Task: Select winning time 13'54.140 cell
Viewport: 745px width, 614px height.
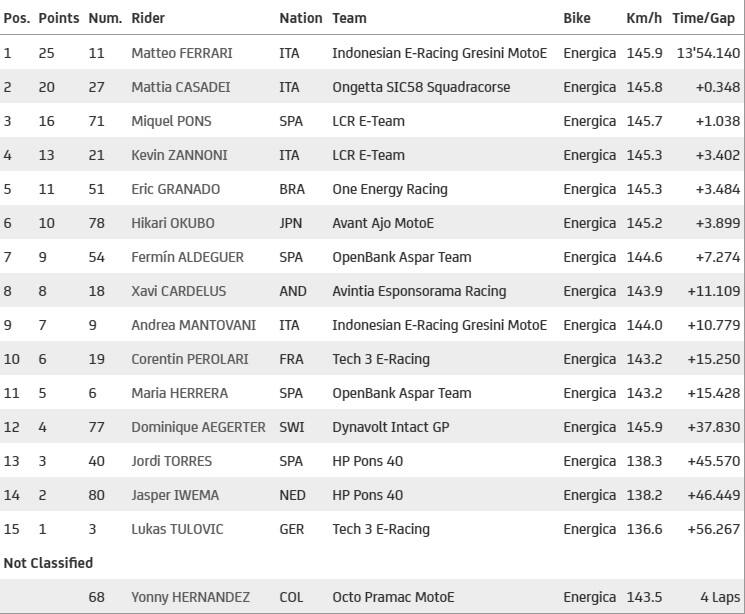Action: coord(705,53)
